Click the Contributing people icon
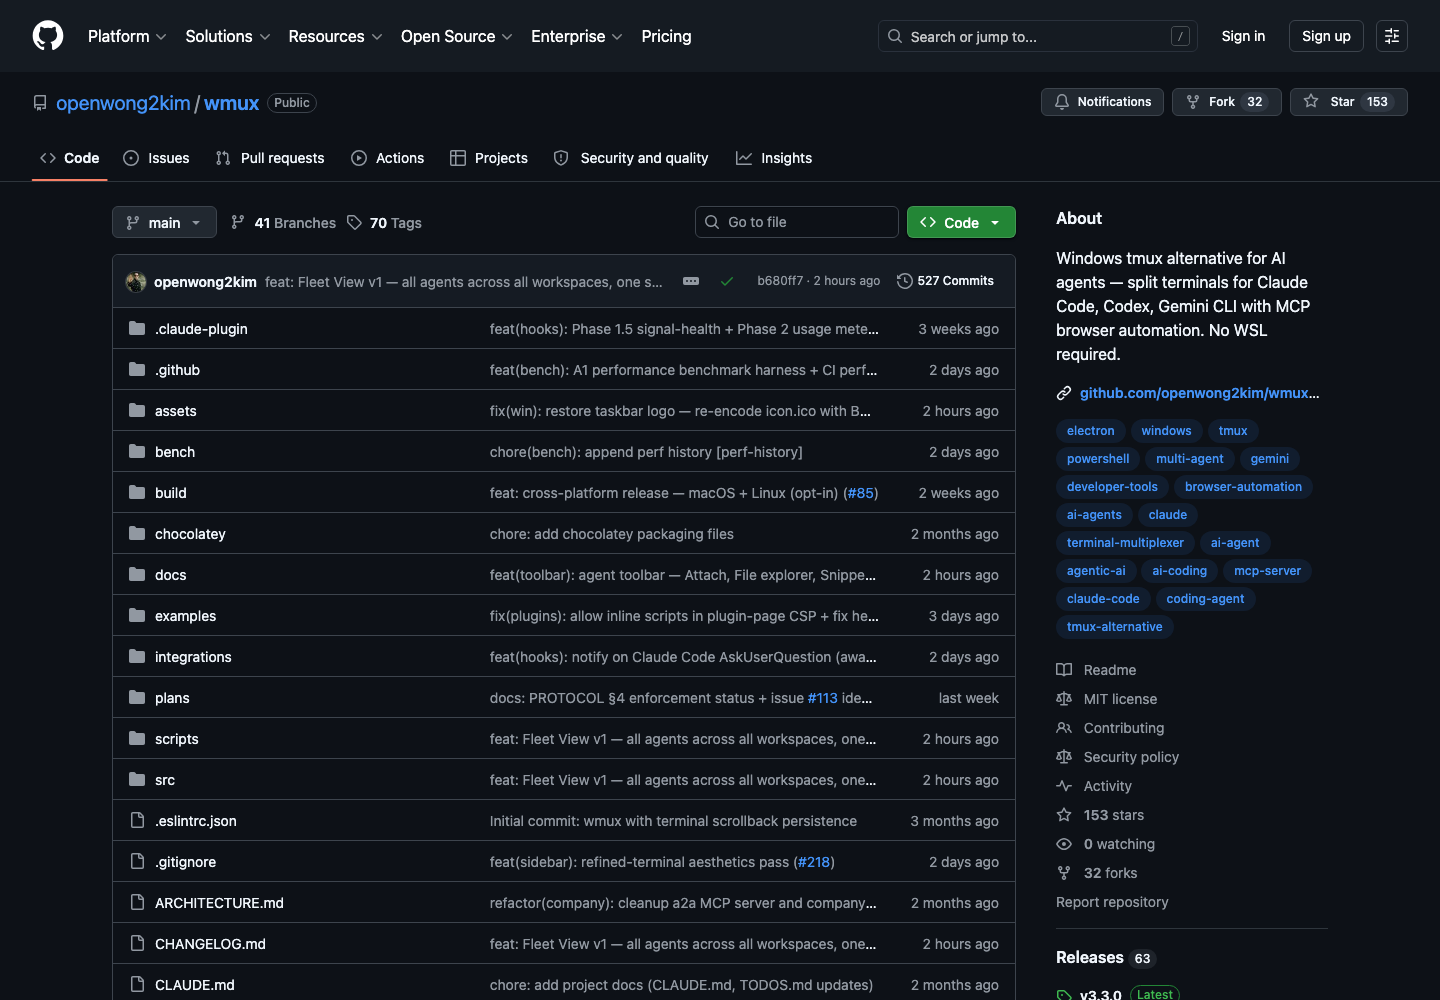1440x1000 pixels. [1064, 728]
